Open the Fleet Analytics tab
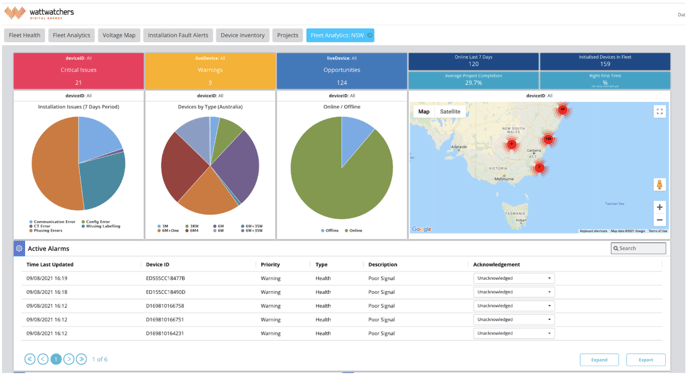The image size is (688, 375). click(72, 35)
